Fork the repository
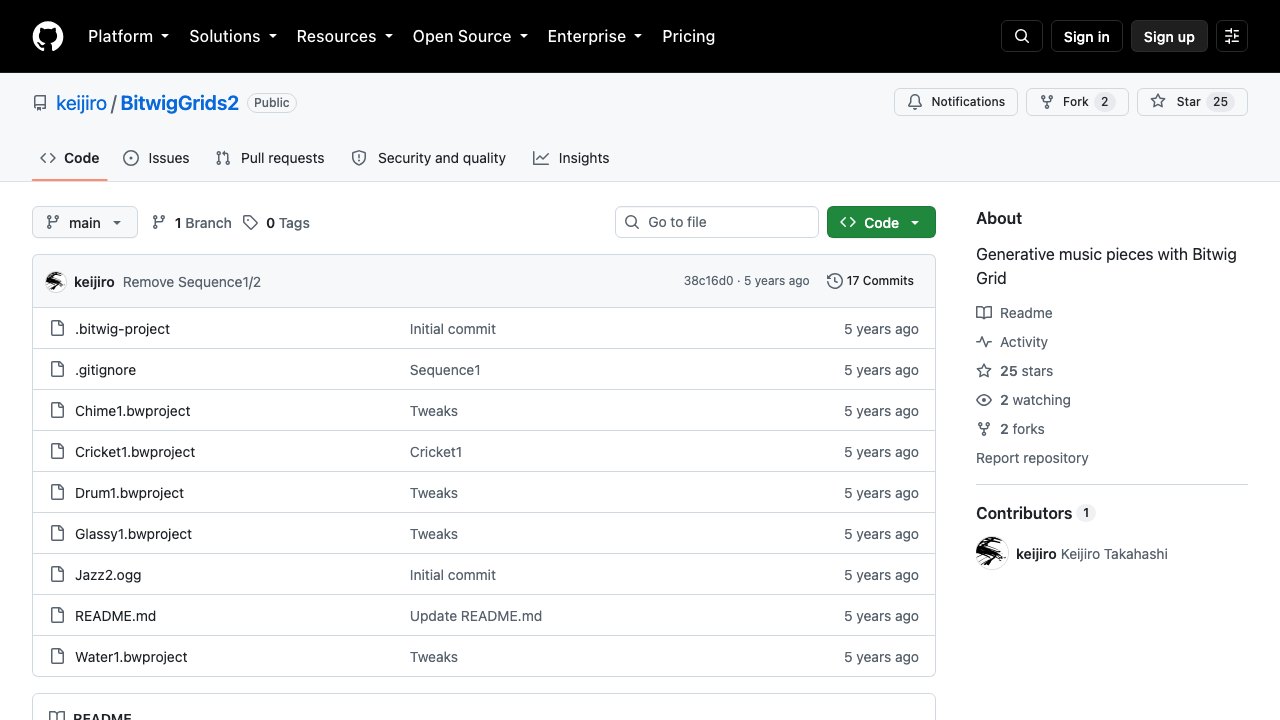This screenshot has width=1280, height=720. pyautogui.click(x=1077, y=102)
